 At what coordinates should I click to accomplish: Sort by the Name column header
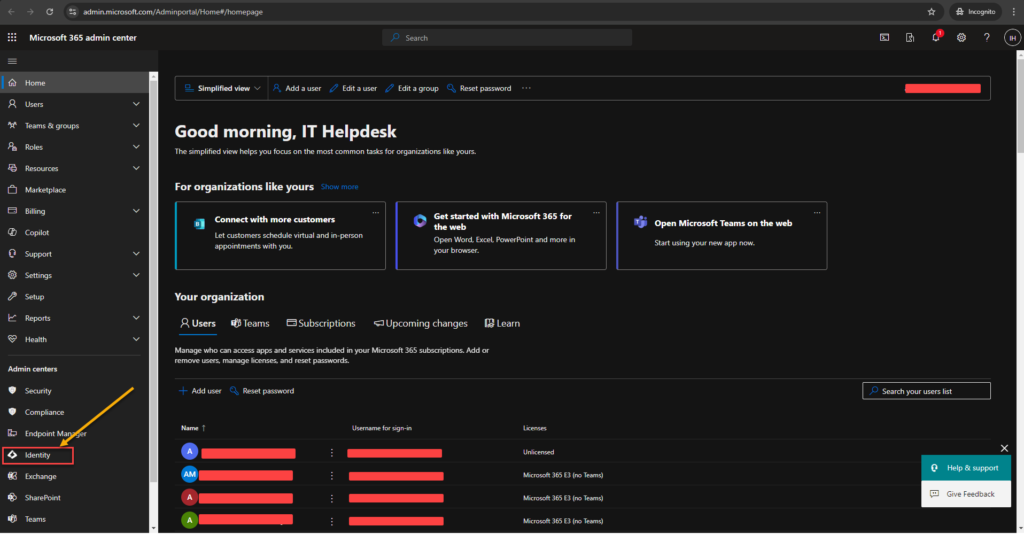pos(193,428)
